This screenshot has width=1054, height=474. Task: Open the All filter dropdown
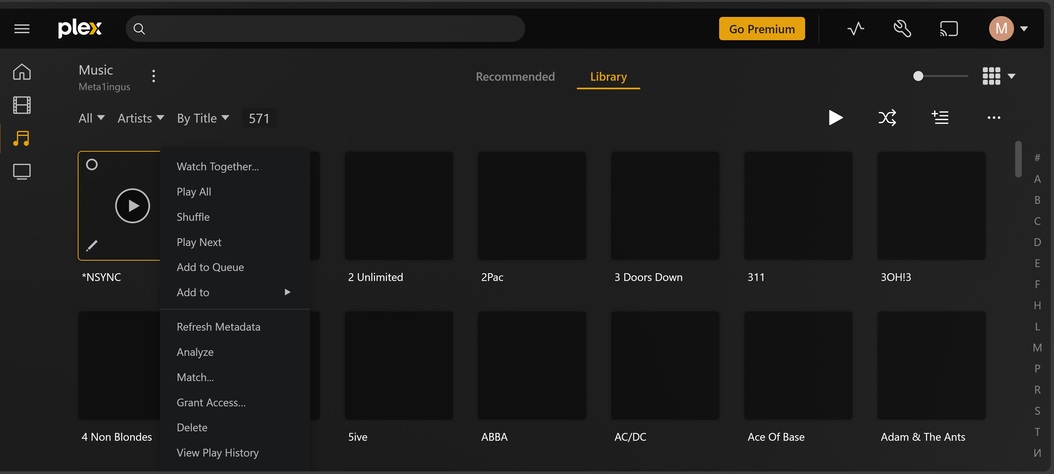click(x=91, y=118)
